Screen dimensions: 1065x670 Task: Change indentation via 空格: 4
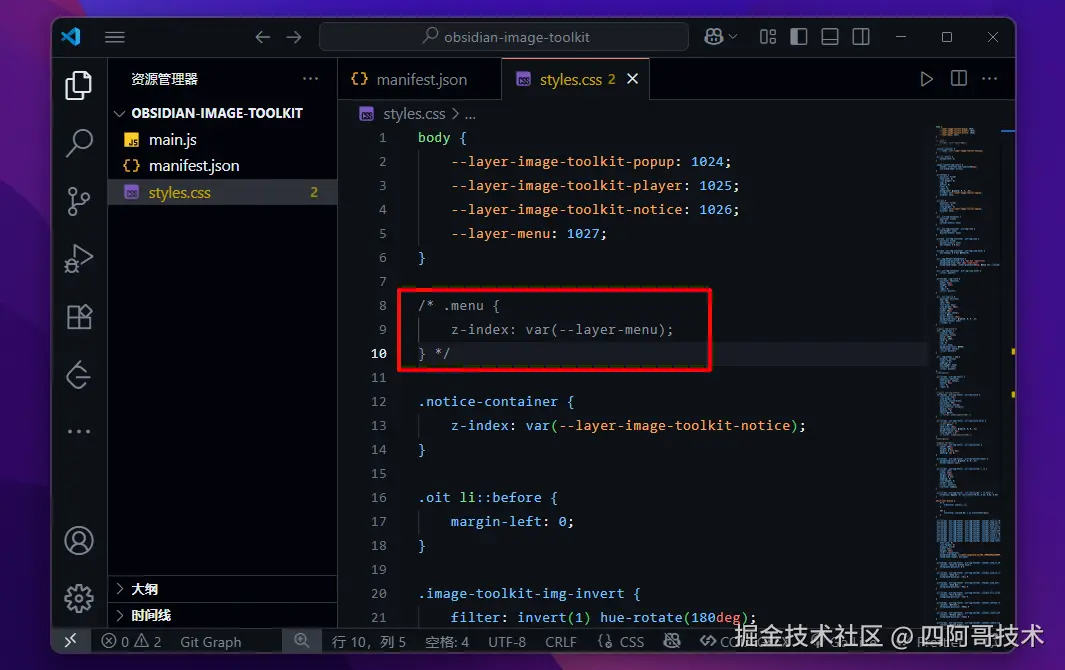click(x=447, y=641)
